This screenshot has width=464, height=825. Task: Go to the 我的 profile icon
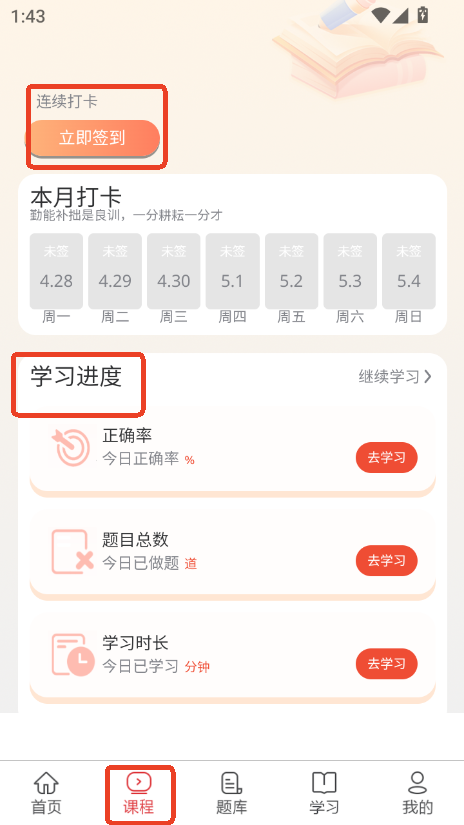coord(417,783)
